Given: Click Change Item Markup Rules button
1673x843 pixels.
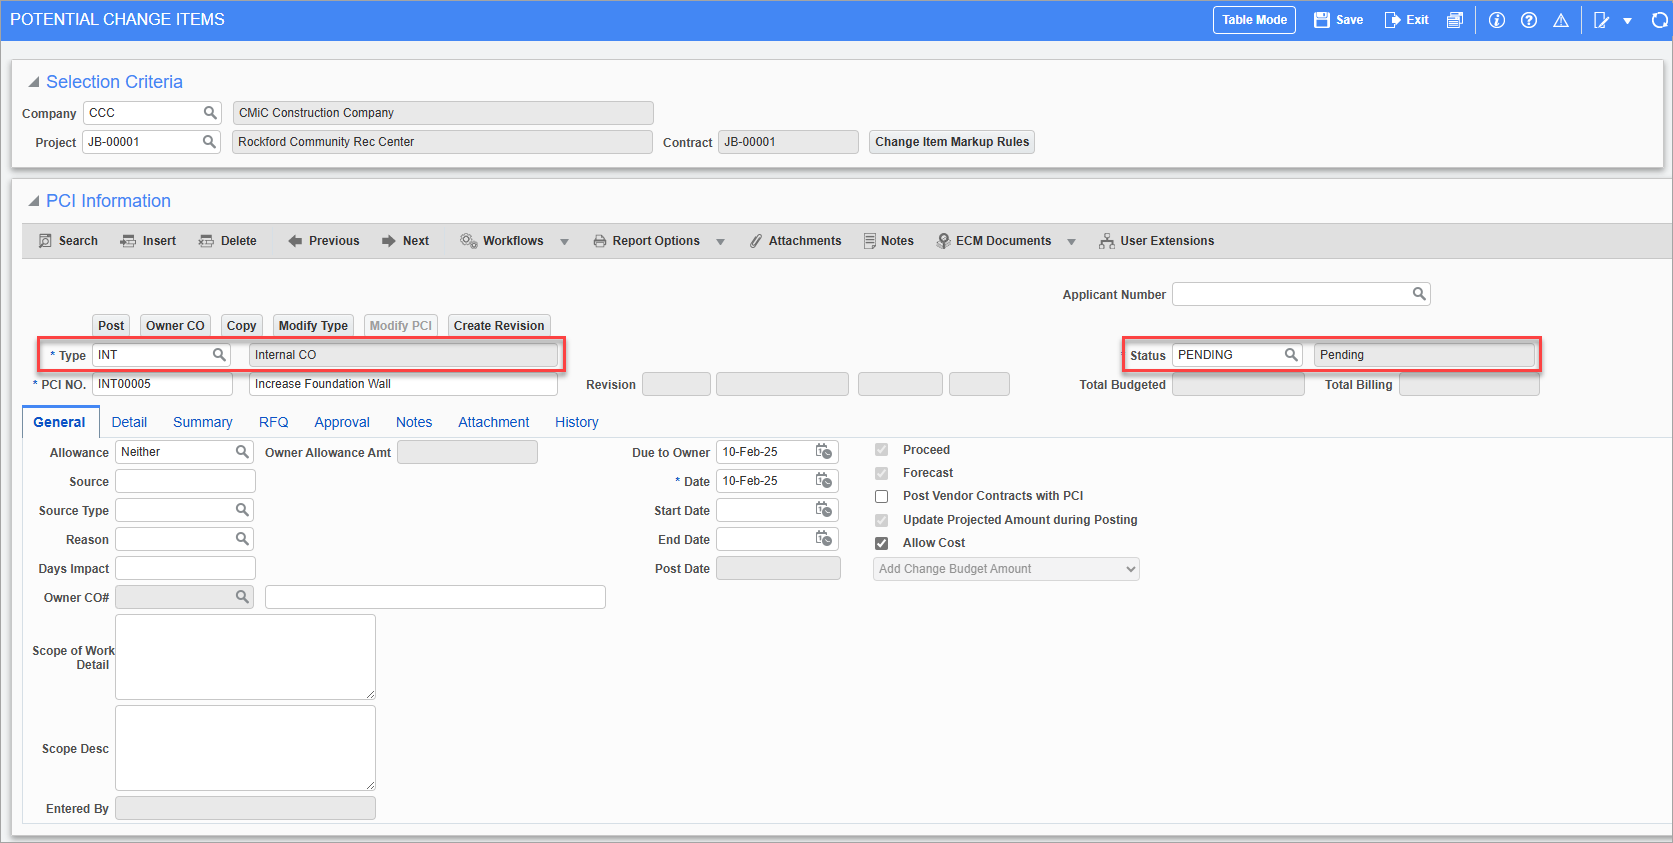Looking at the screenshot, I should 952,142.
